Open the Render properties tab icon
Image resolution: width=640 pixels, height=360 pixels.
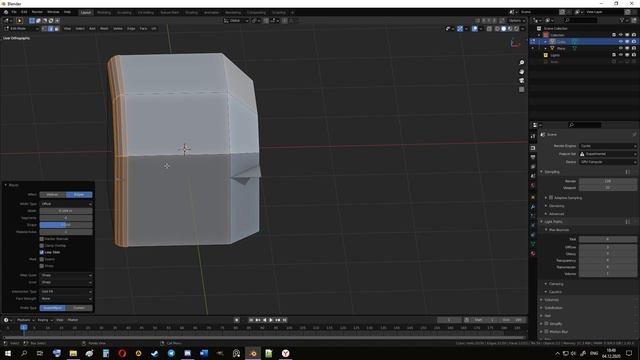[533, 148]
